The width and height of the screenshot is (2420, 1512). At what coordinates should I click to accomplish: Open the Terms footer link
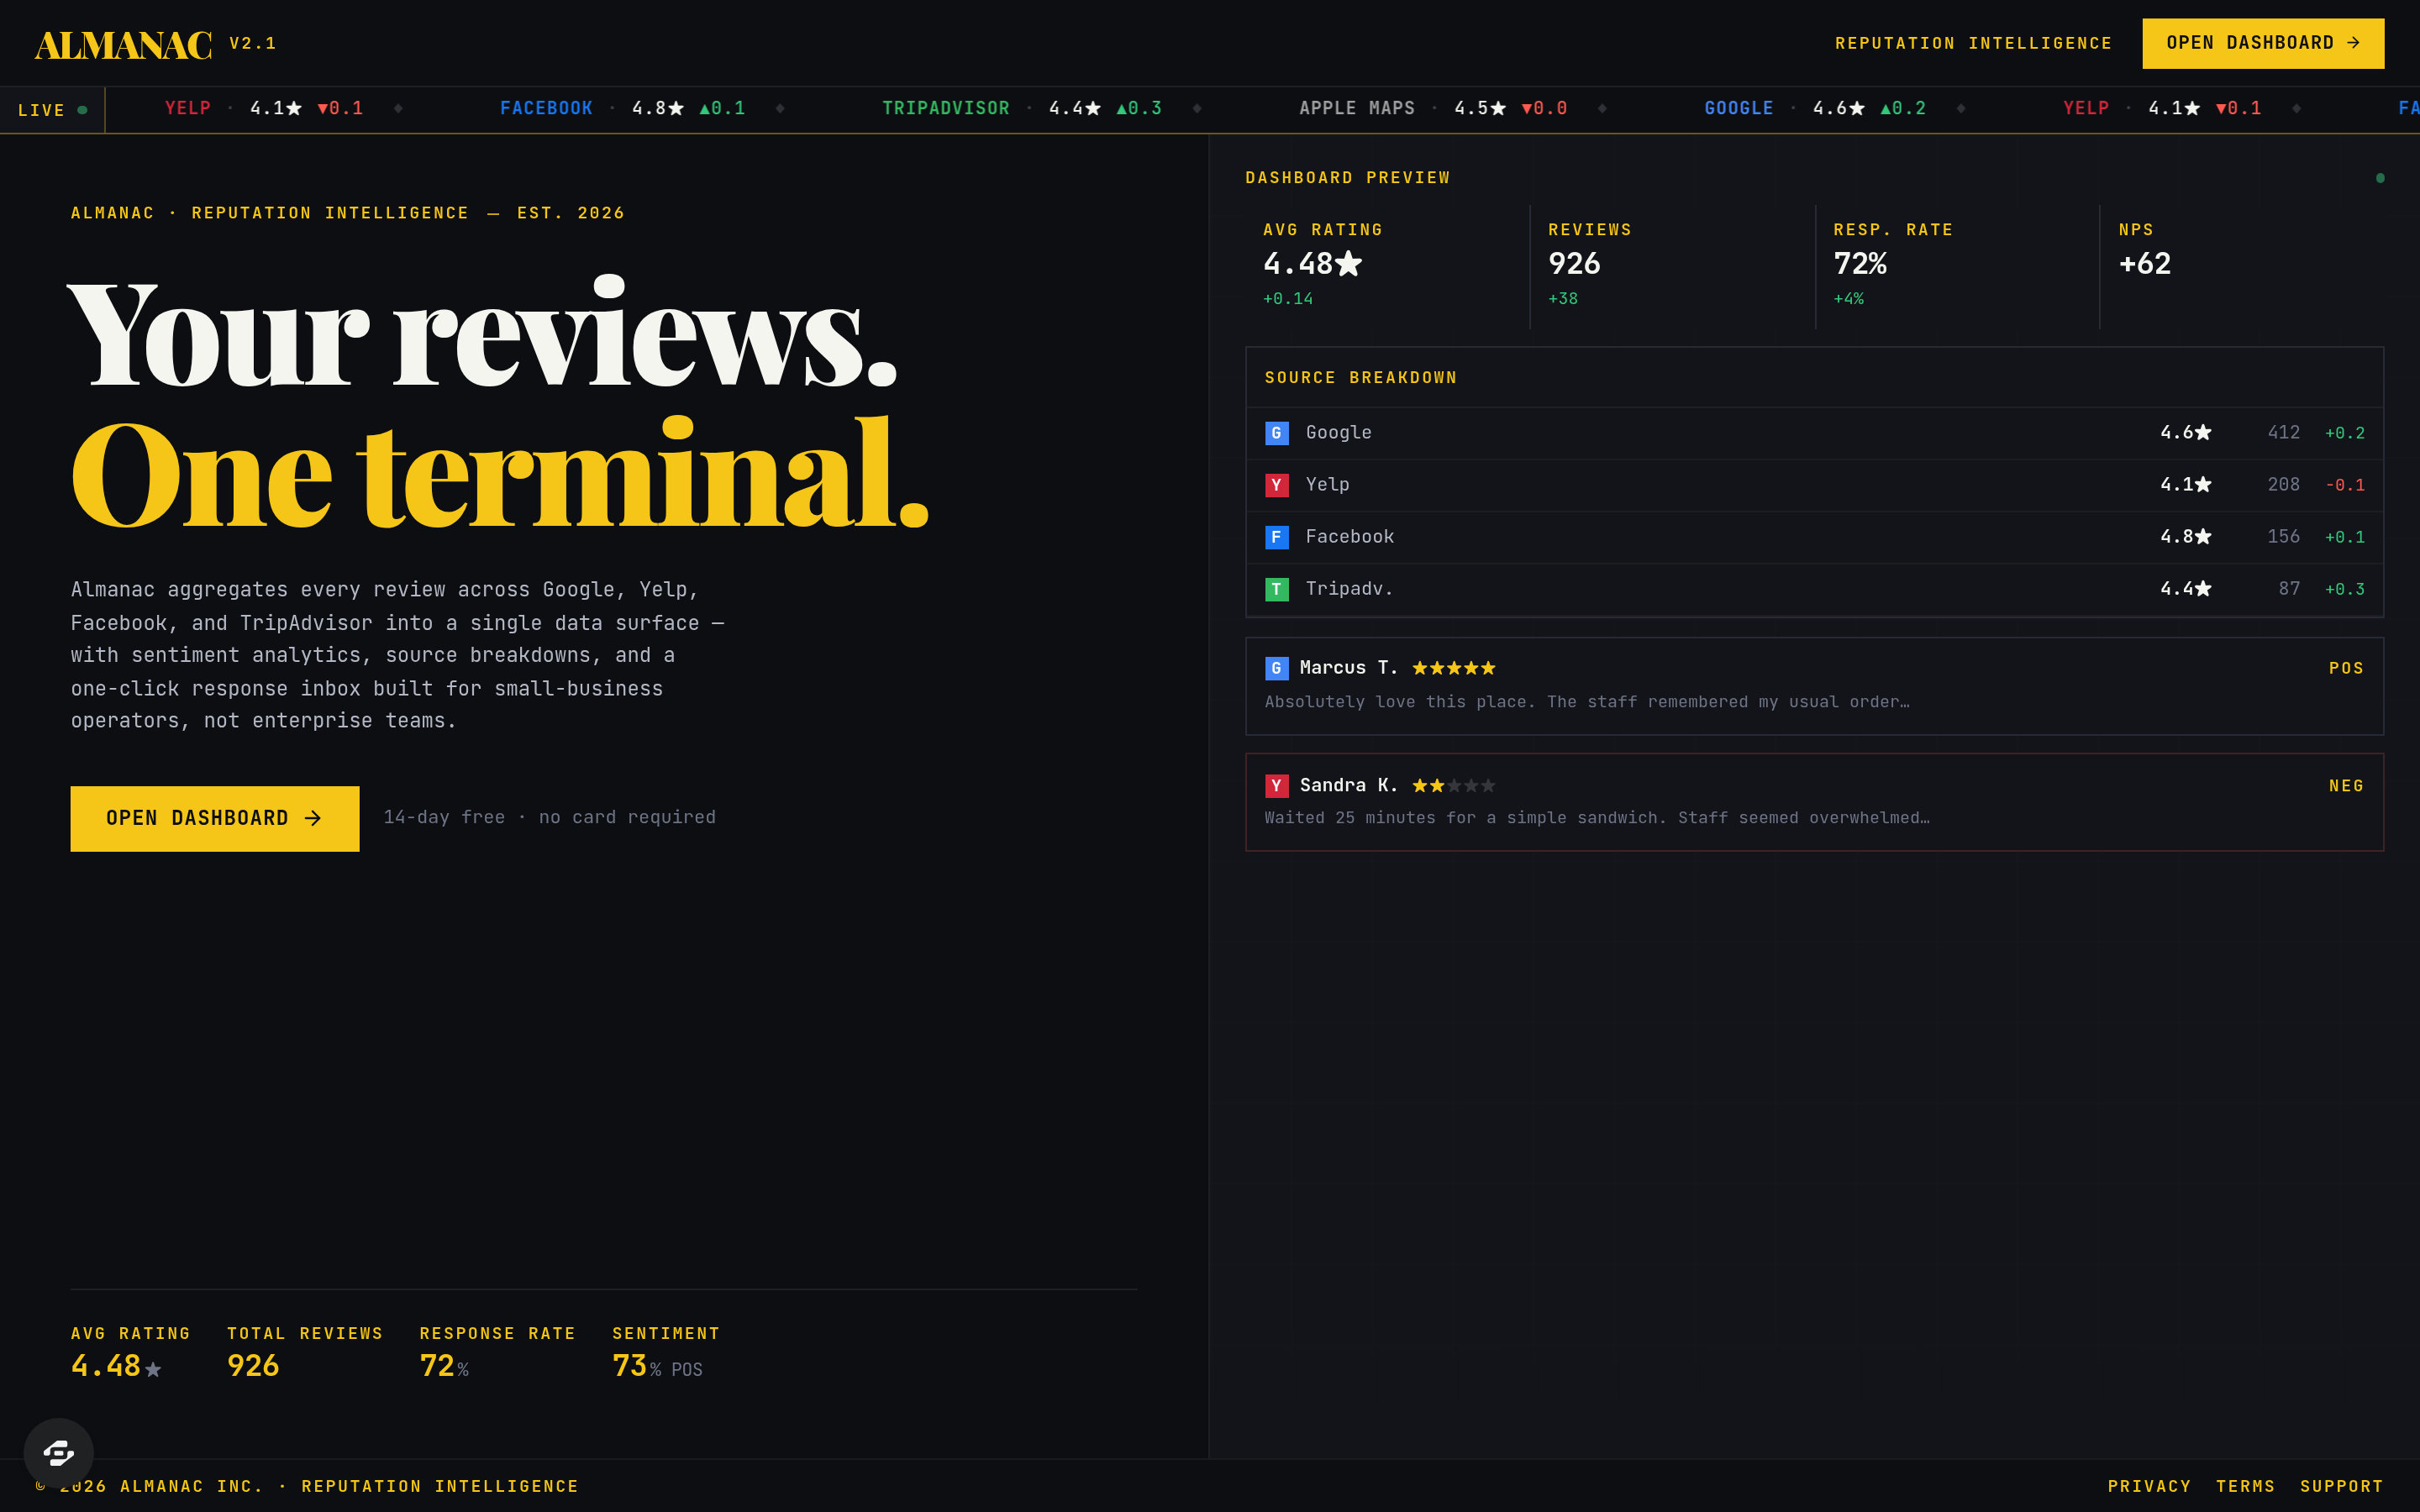point(2245,1487)
